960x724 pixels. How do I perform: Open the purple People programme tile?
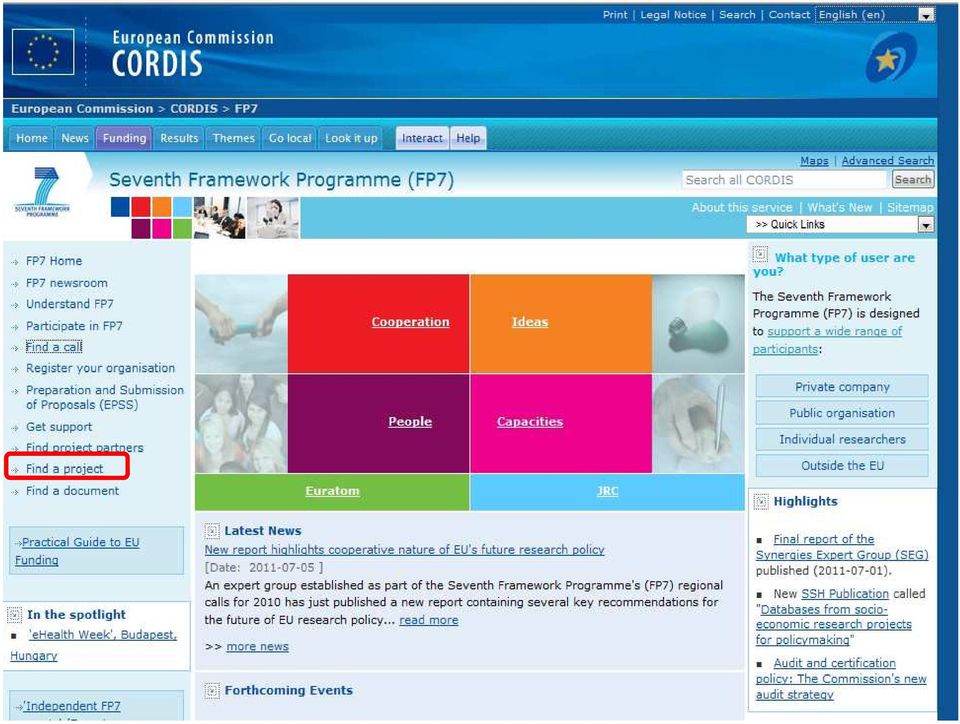pos(378,423)
